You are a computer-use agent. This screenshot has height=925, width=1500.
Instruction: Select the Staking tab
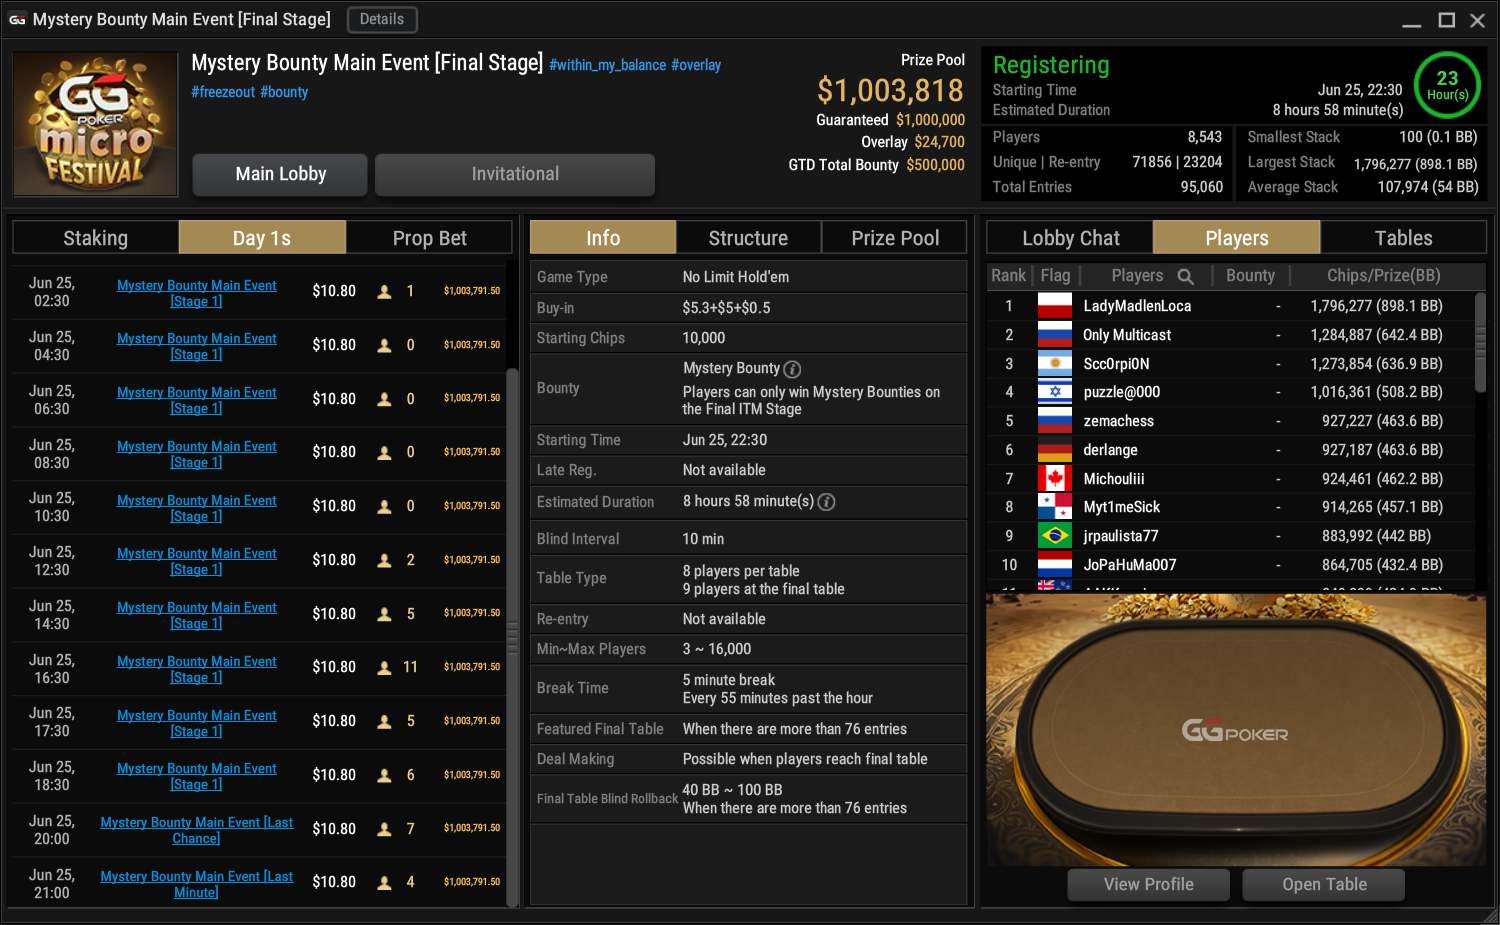coord(96,238)
